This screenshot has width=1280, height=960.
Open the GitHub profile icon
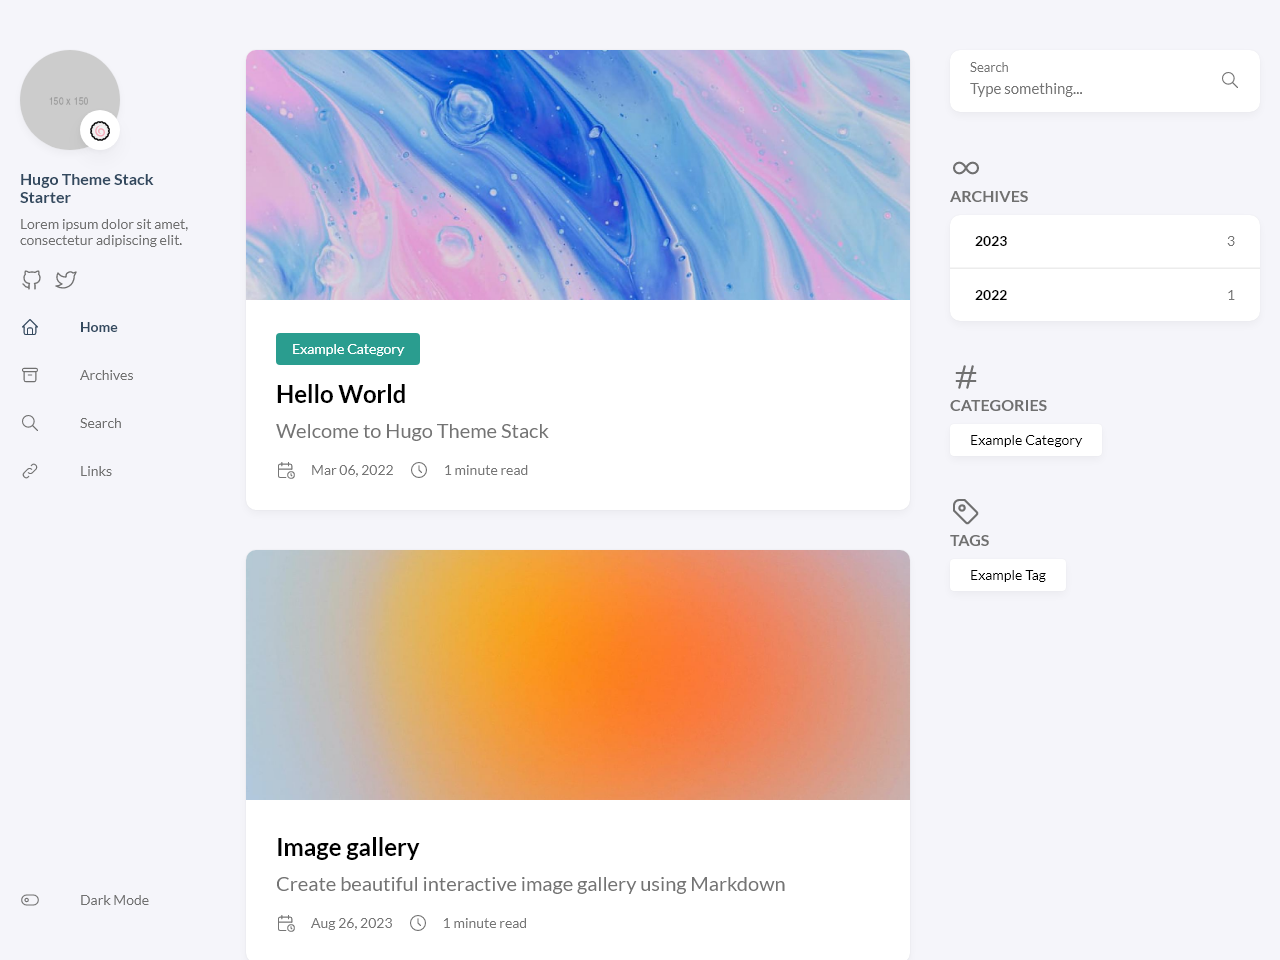32,280
